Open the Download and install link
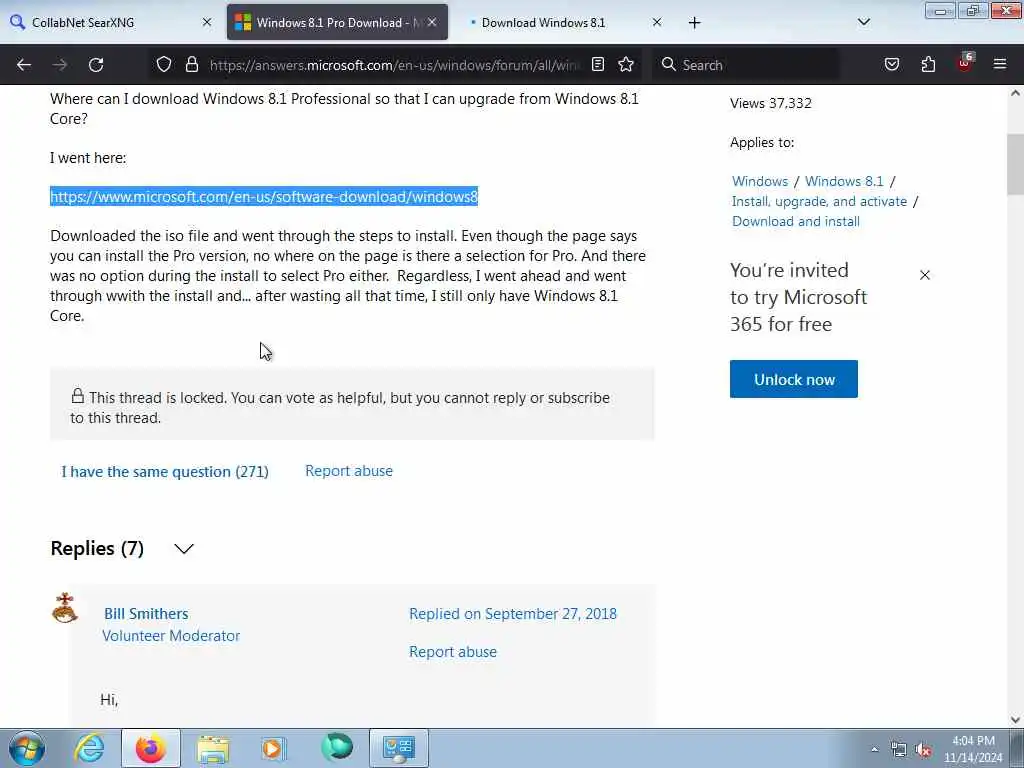This screenshot has width=1024, height=768. click(x=795, y=221)
